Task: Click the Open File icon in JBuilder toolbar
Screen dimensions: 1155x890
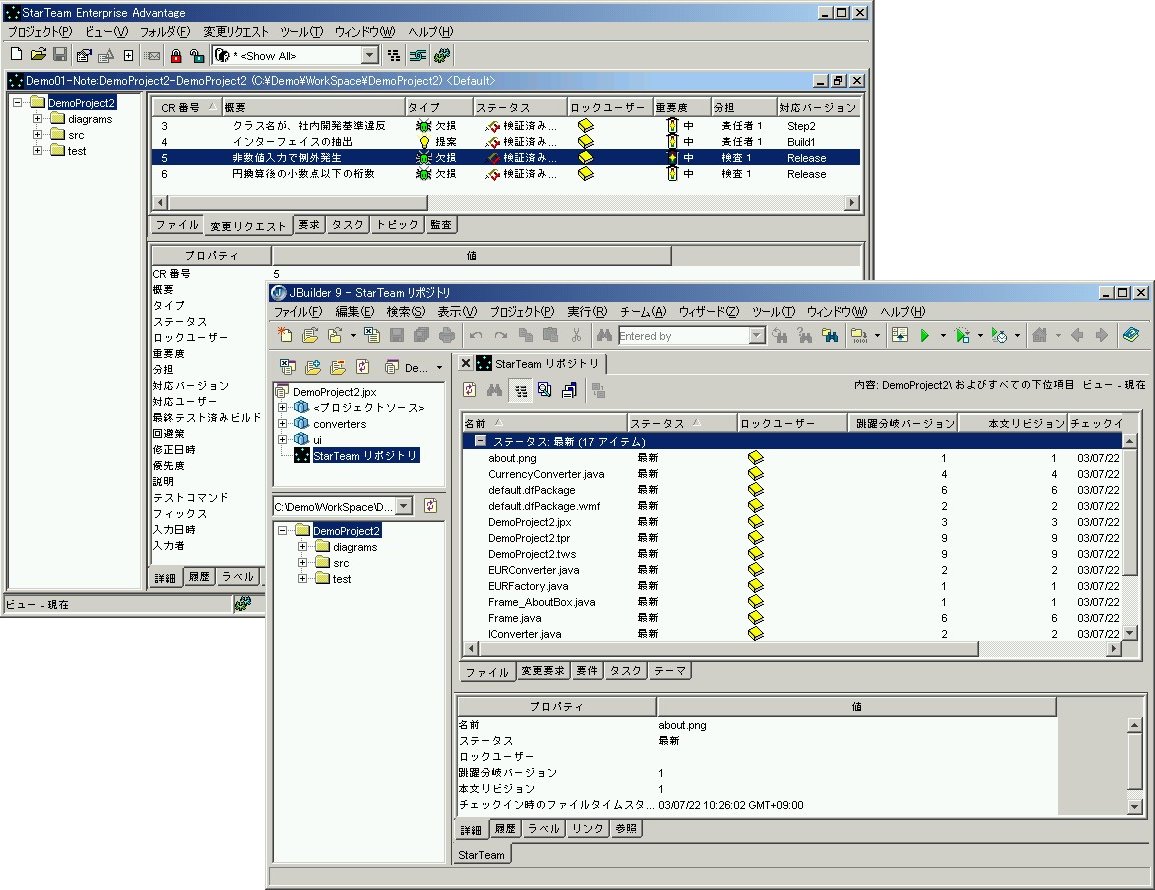Action: tap(310, 335)
